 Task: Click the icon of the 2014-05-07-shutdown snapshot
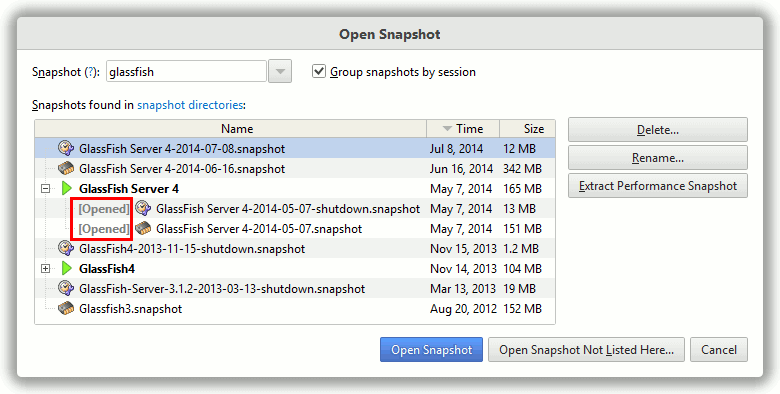pos(143,208)
